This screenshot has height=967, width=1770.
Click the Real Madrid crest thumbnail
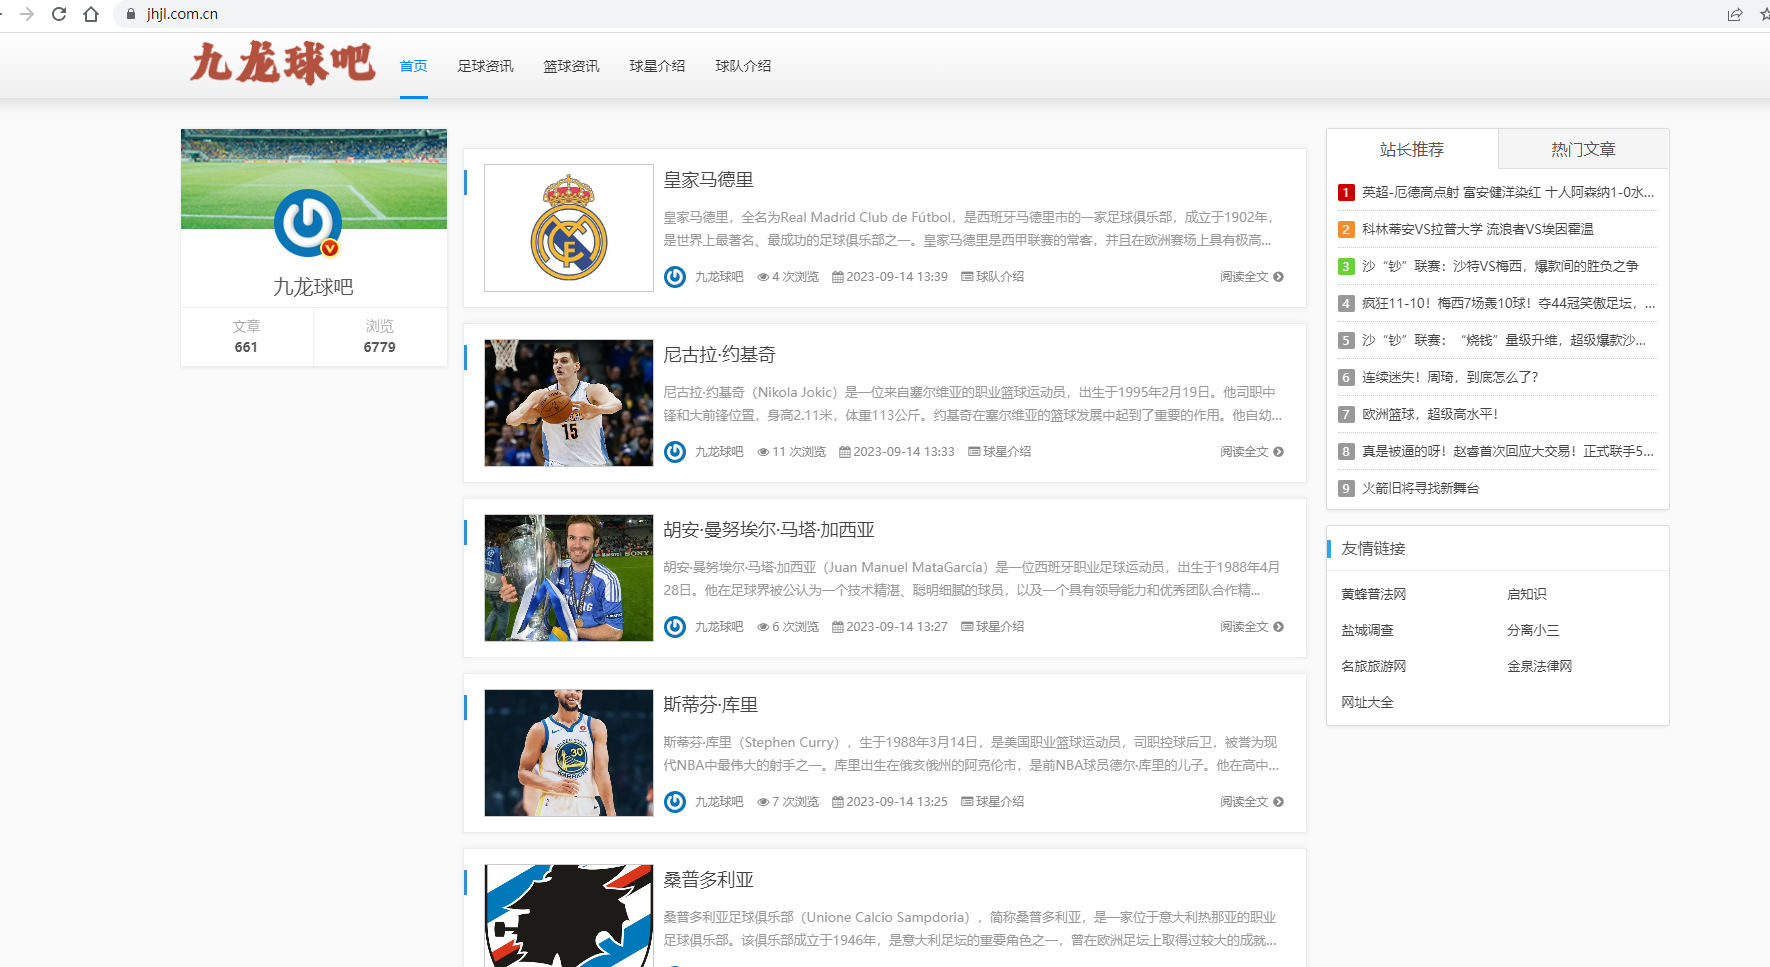tap(568, 228)
